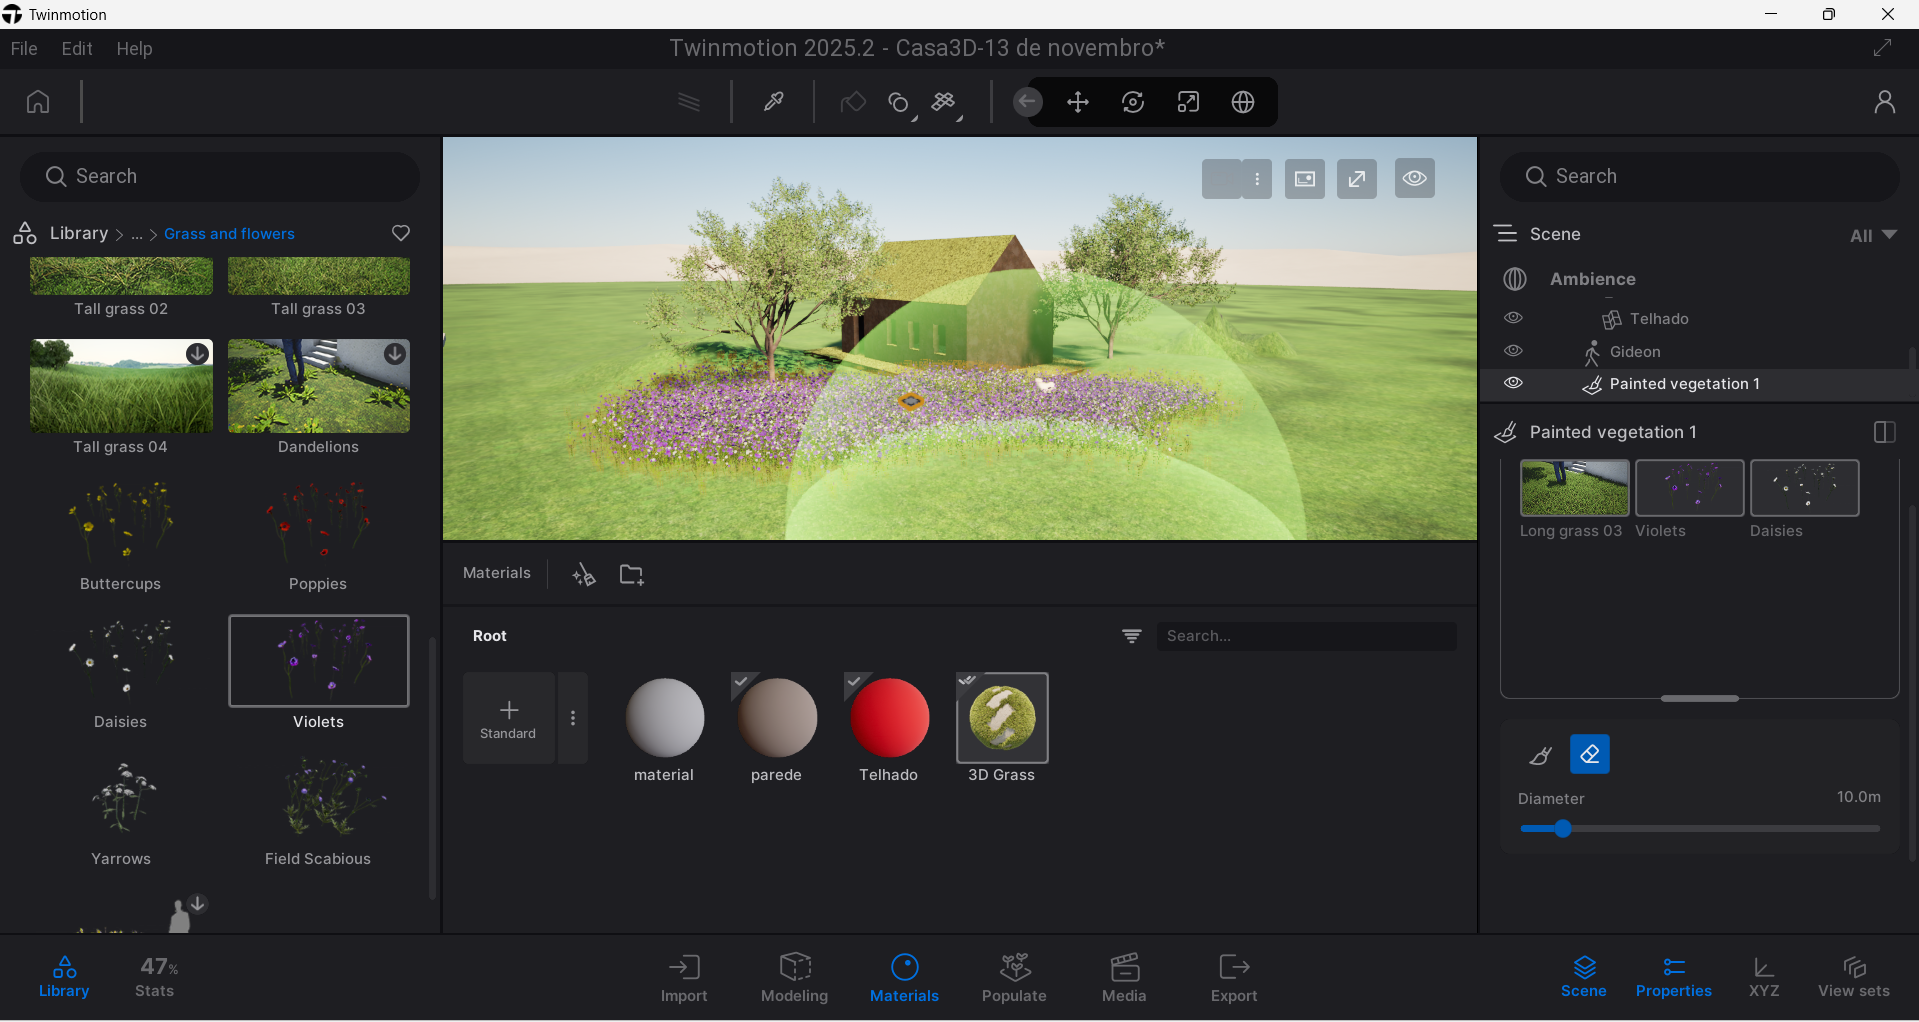Screen dimensions: 1919x1022
Task: Open the All filter dropdown in Scene
Action: tap(1873, 235)
